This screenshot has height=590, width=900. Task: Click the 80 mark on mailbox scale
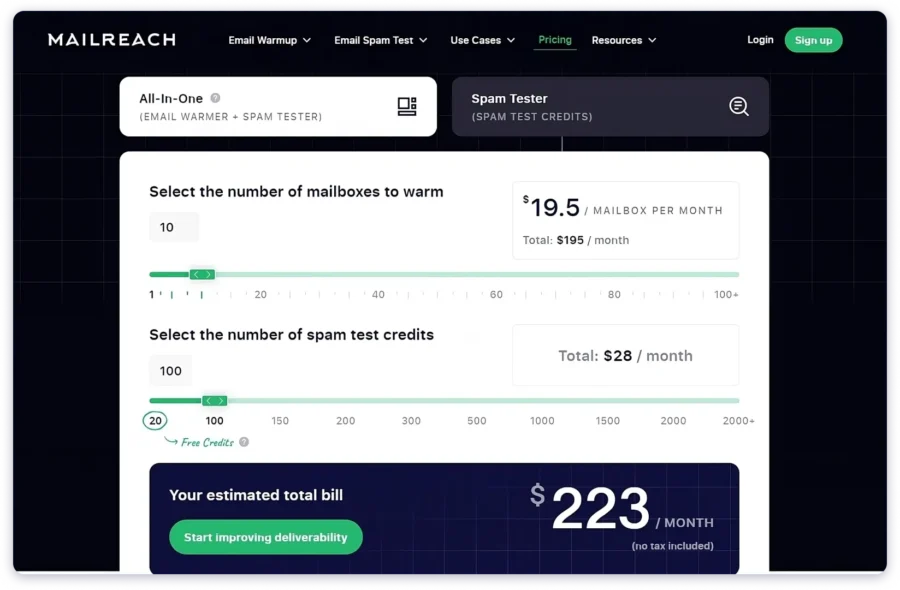point(614,294)
